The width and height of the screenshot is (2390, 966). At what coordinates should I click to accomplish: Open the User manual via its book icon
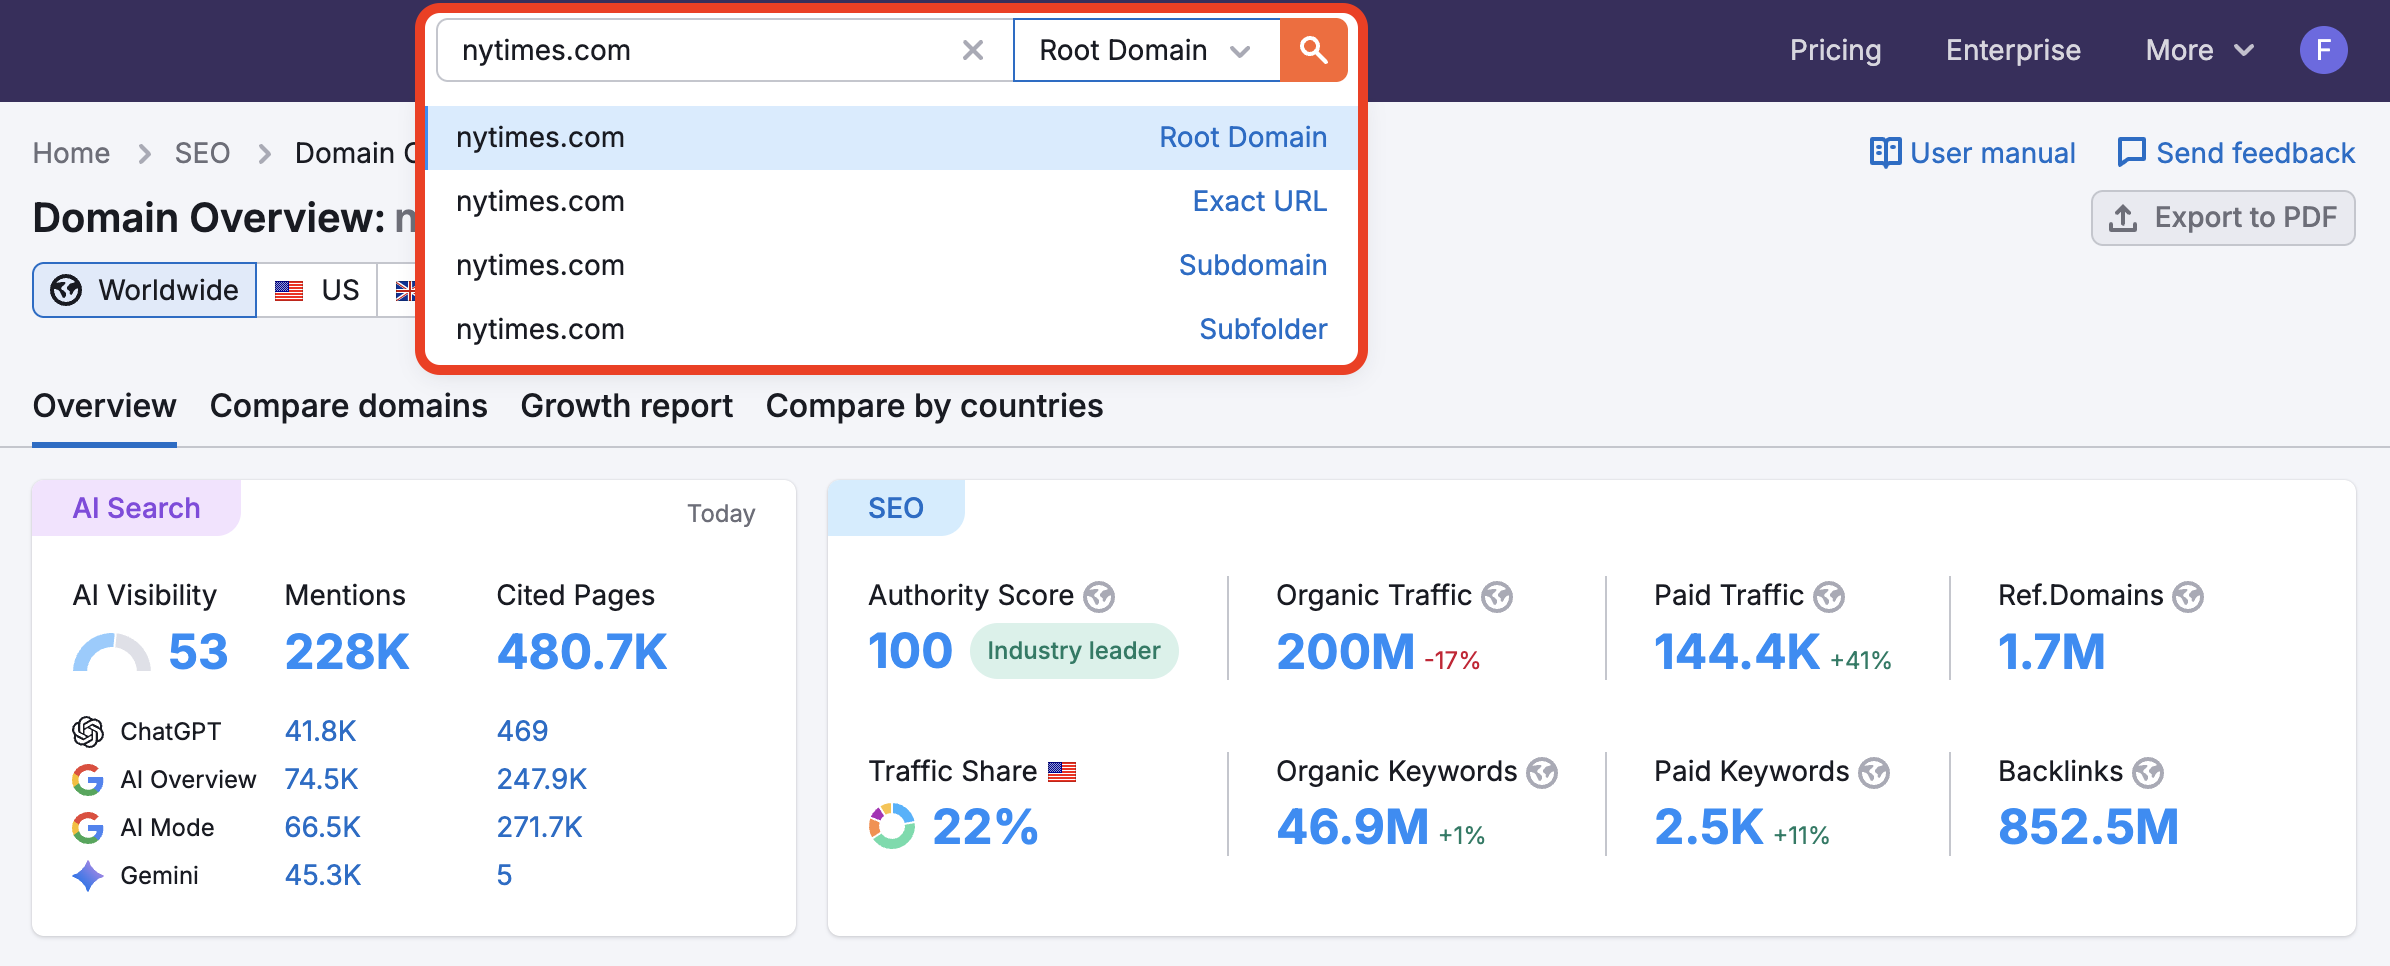coord(1886,152)
